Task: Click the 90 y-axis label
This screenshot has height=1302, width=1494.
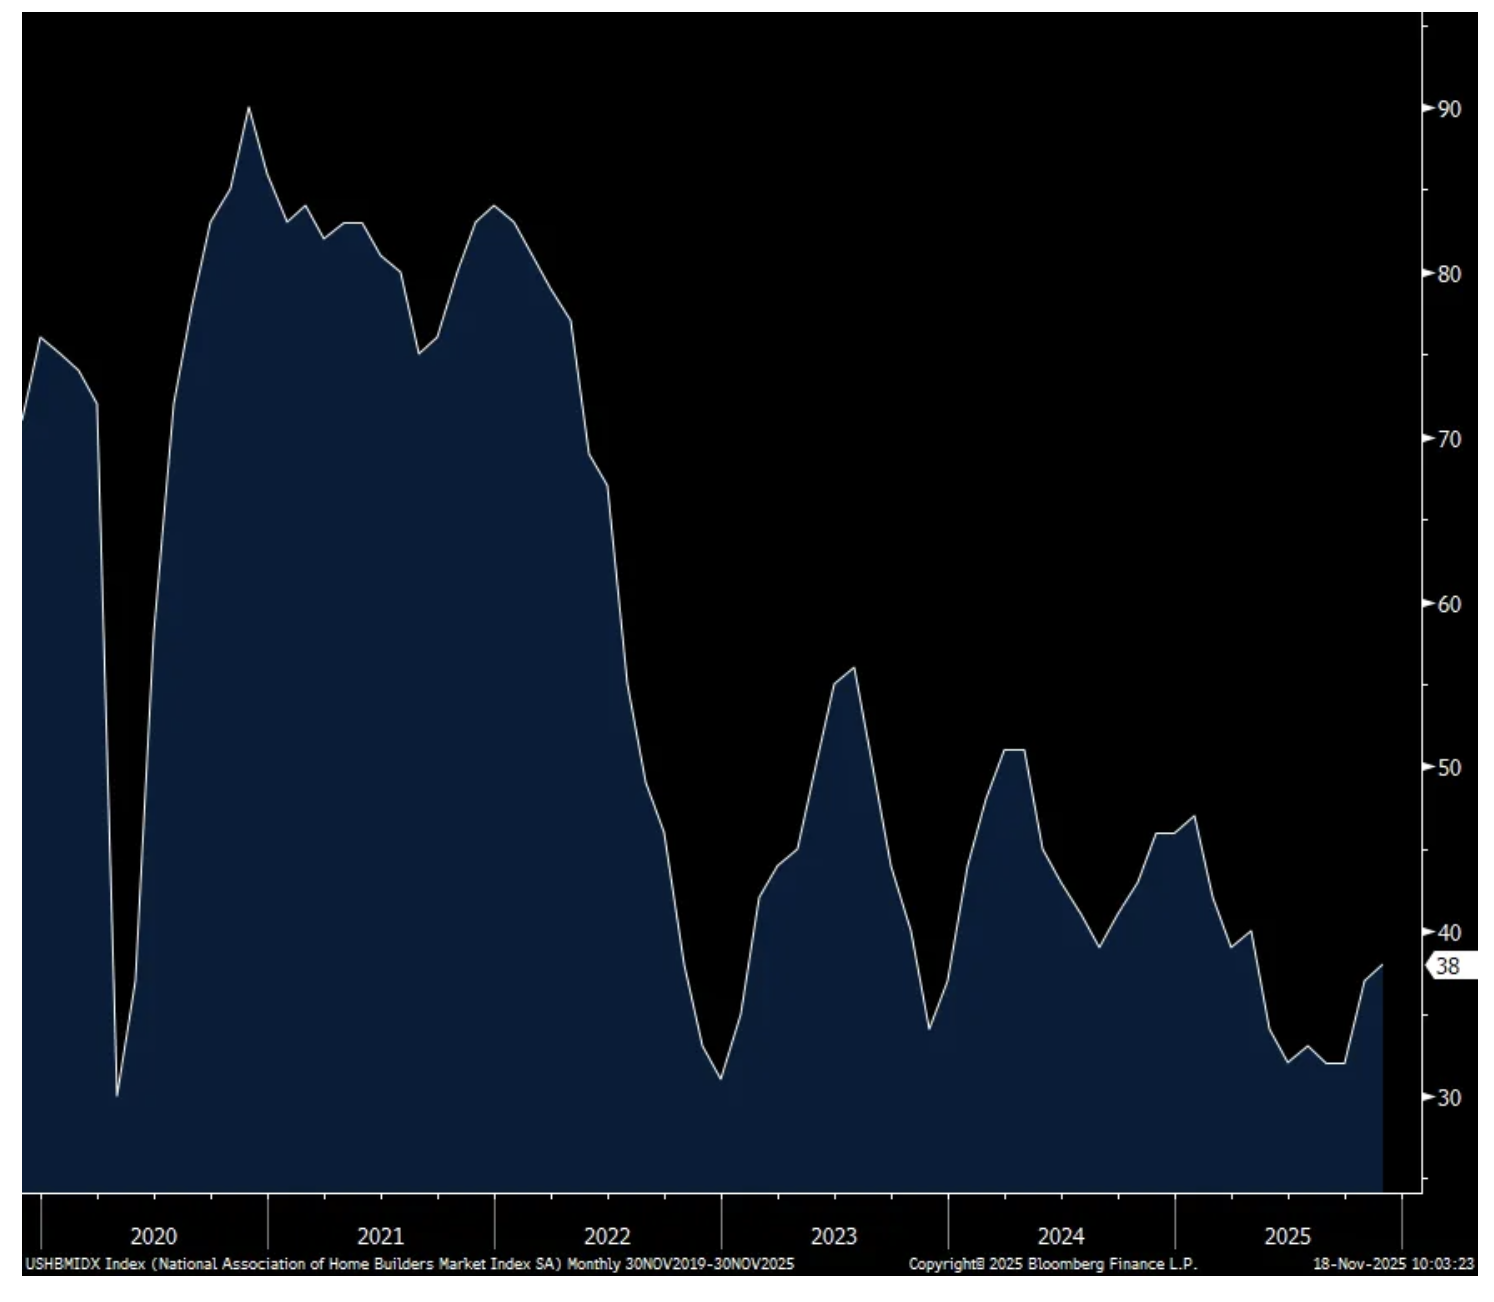Action: tap(1448, 108)
